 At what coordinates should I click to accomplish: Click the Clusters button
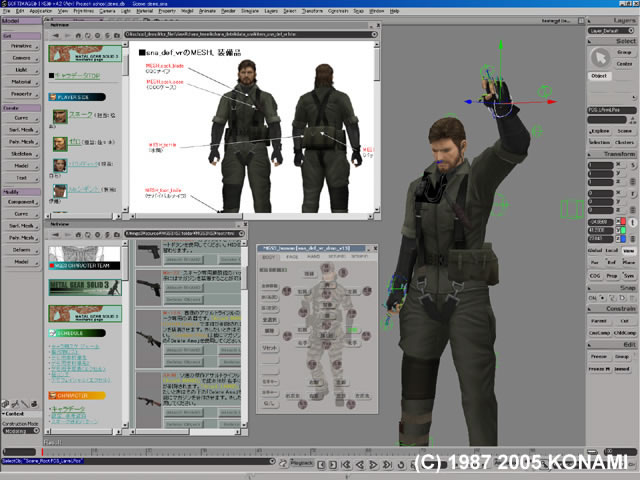coord(624,142)
